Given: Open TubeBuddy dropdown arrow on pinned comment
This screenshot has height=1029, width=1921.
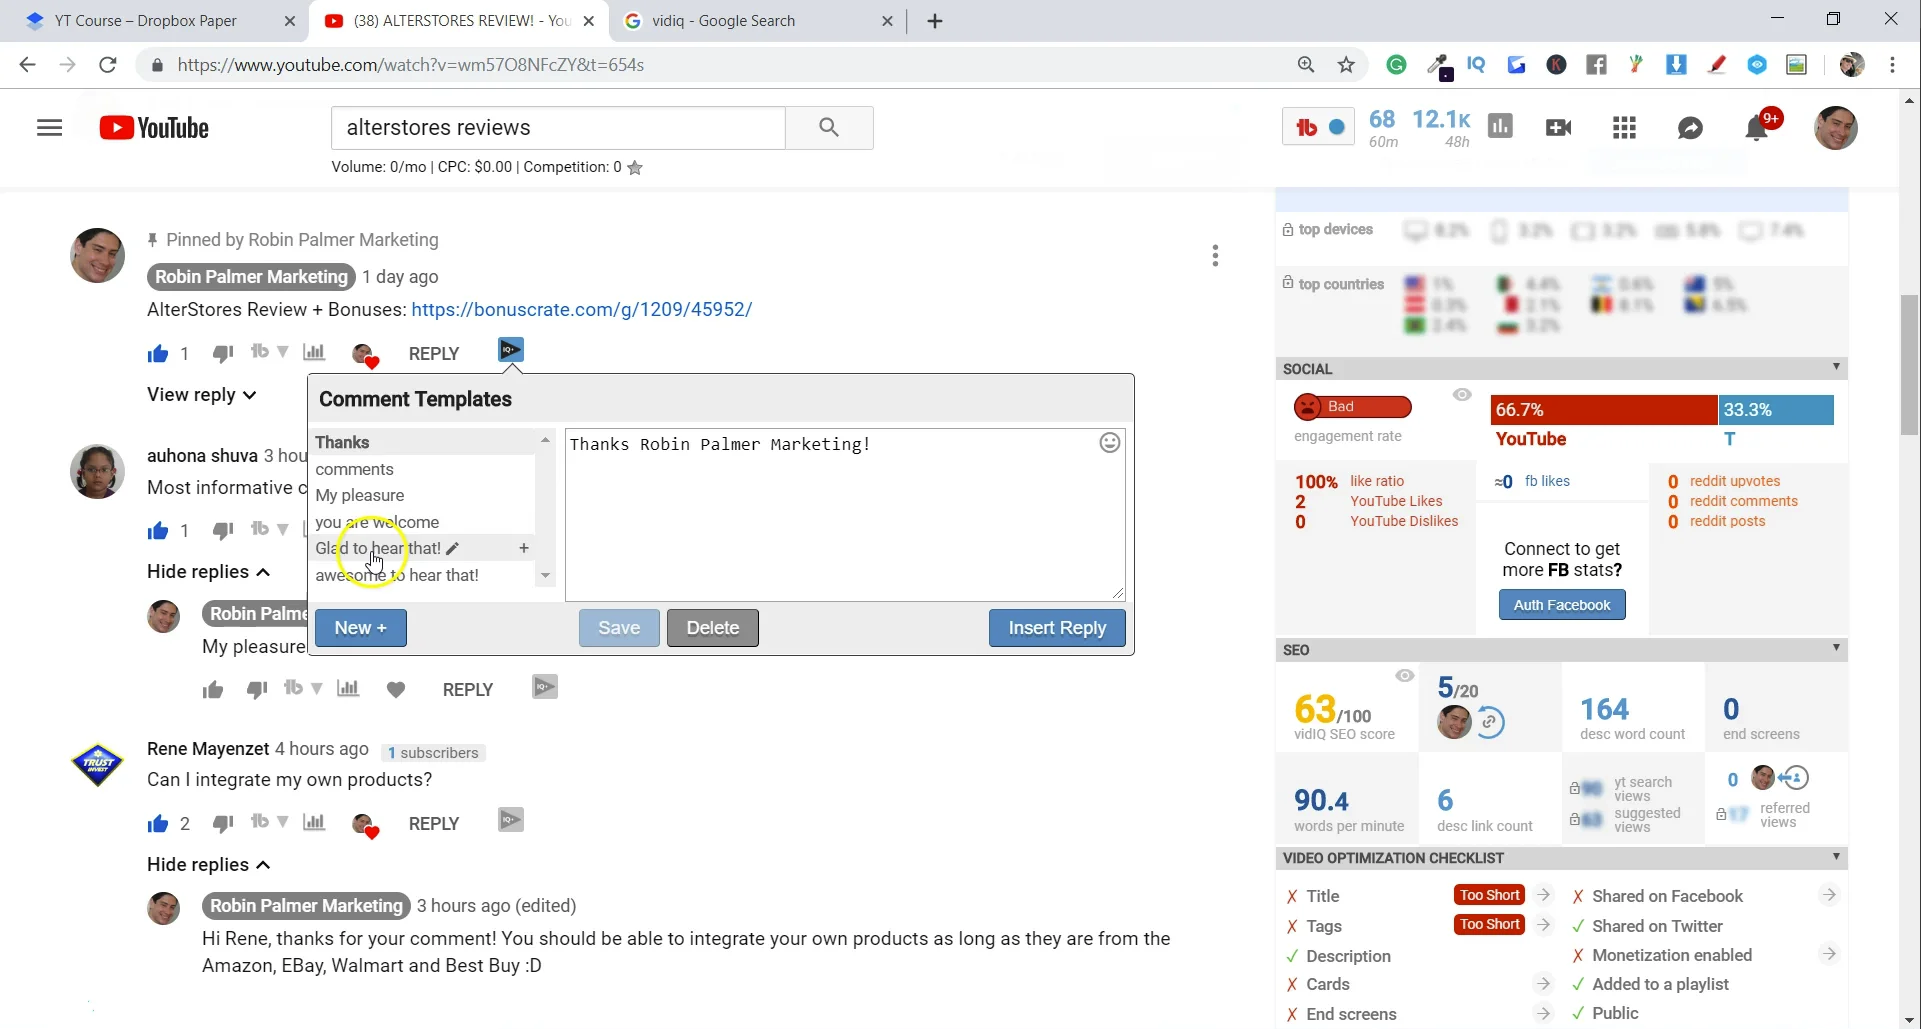Looking at the screenshot, I should pos(283,352).
